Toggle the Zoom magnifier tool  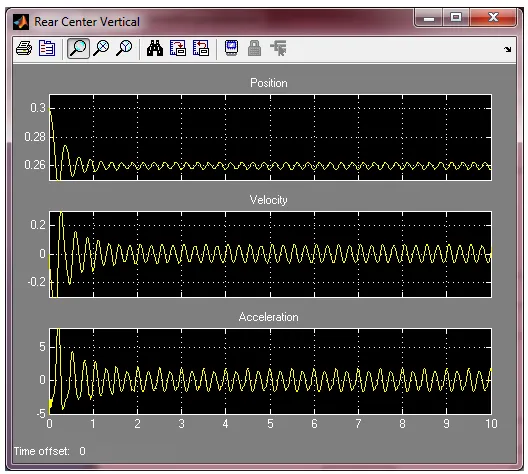pos(78,48)
